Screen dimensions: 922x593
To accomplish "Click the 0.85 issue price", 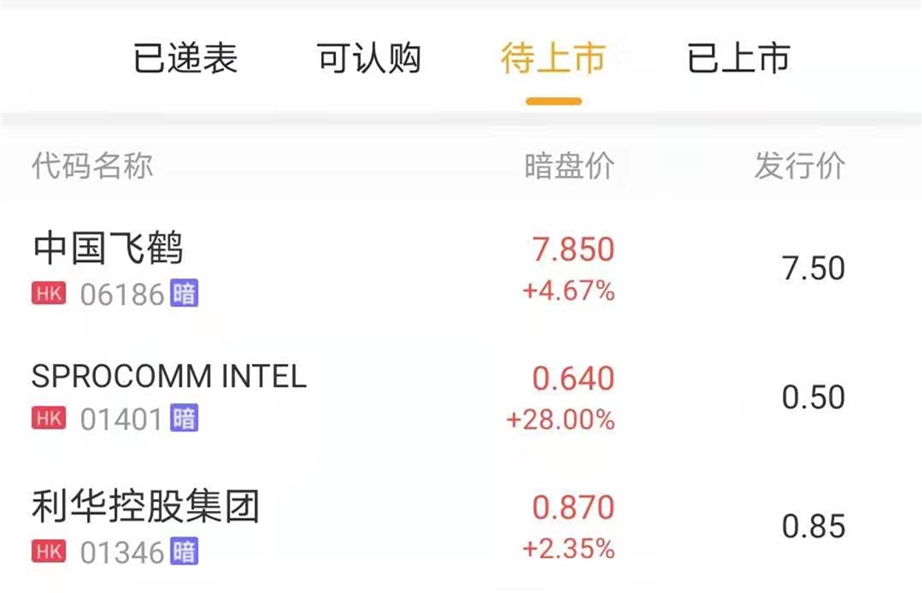I will (813, 526).
